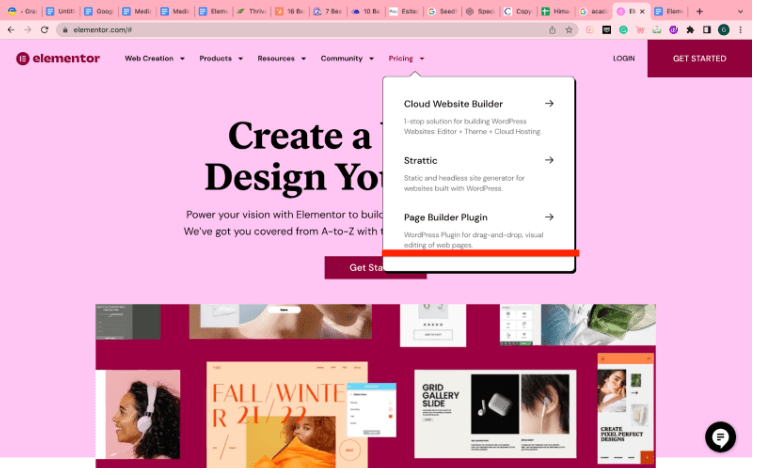Image resolution: width=757 pixels, height=475 pixels.
Task: Click the Grid Gallery Slide thumbnail
Action: coord(495,414)
